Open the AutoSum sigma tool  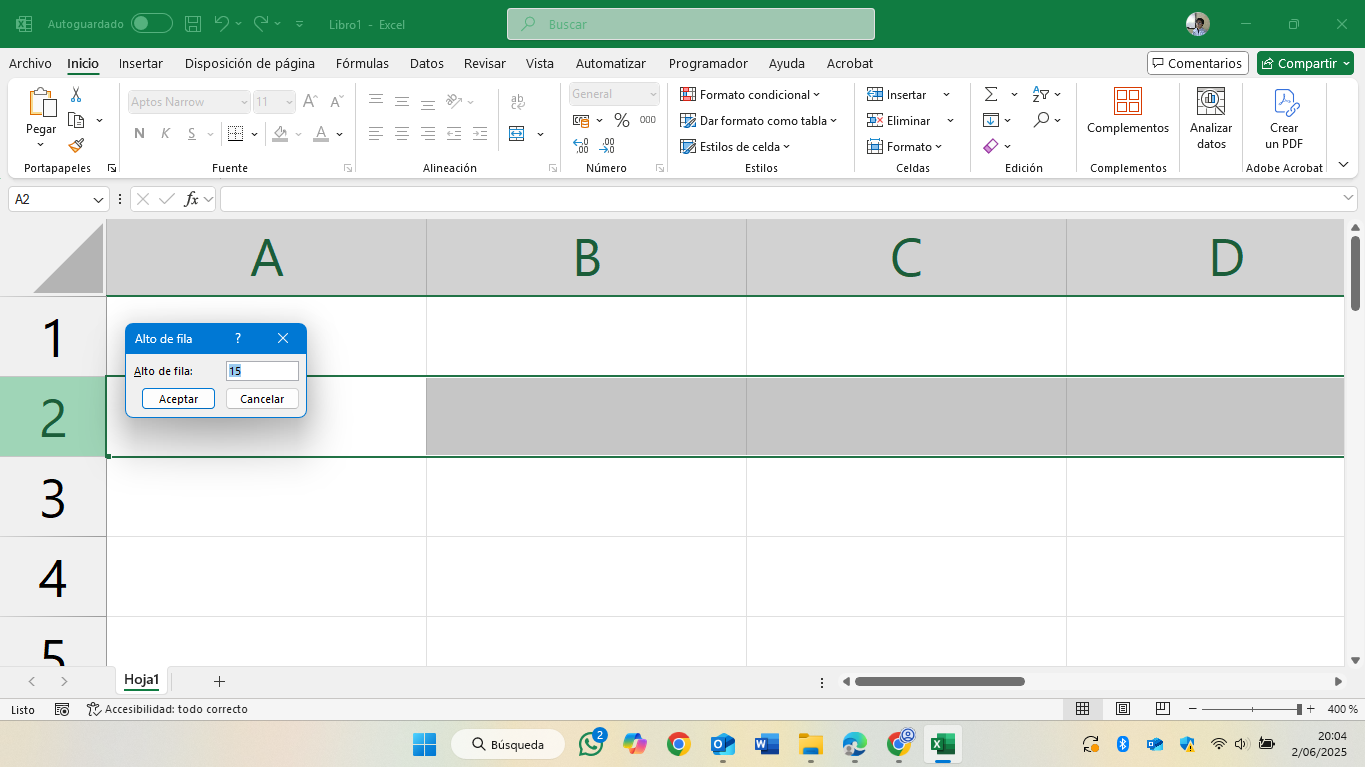[x=991, y=94]
